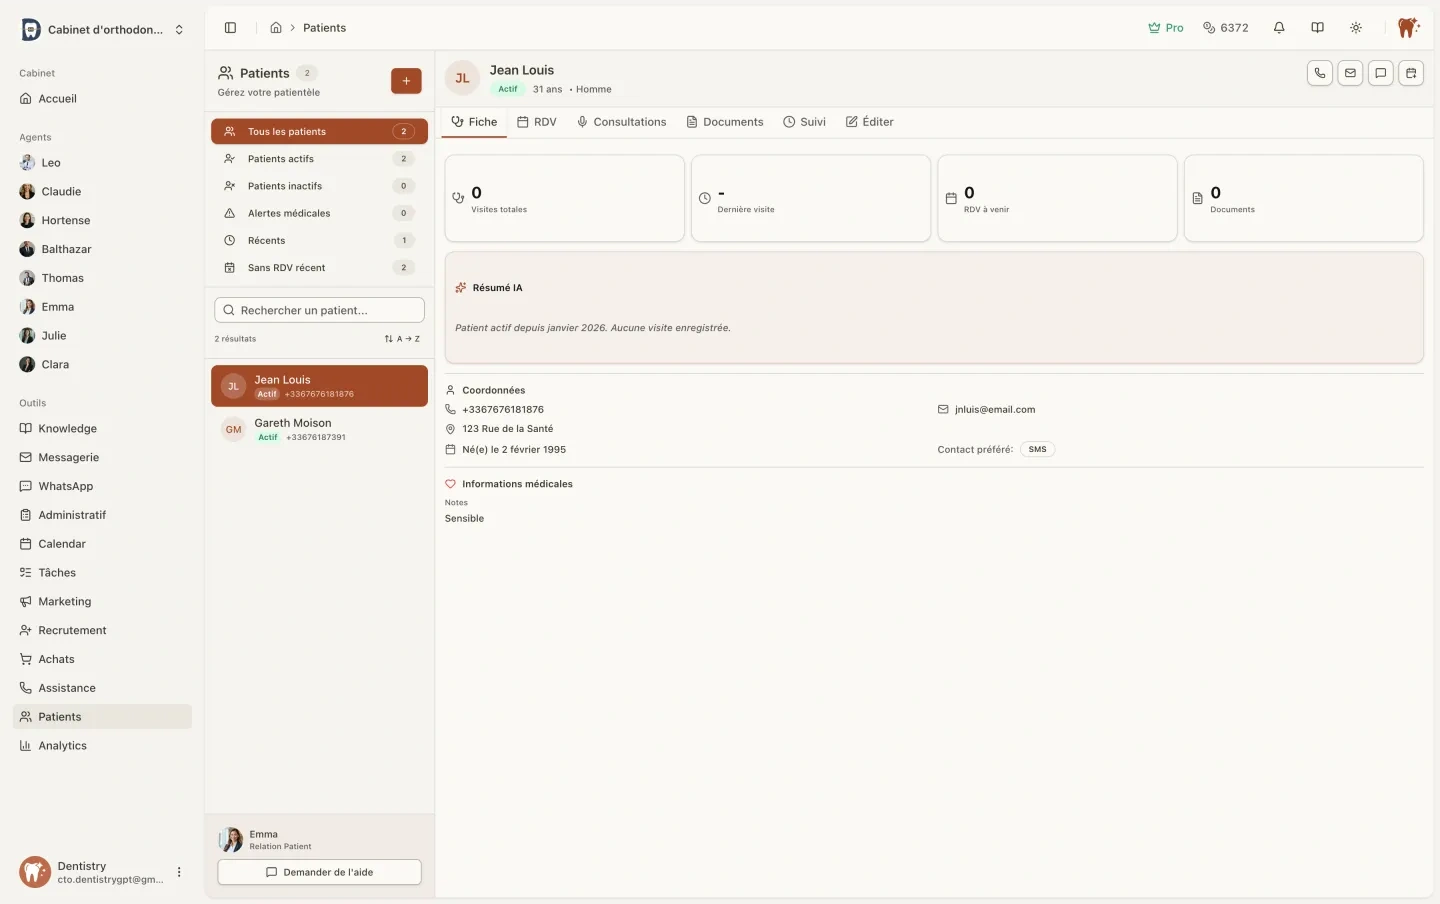Click the red add patient plus button
Image resolution: width=1440 pixels, height=904 pixels.
406,81
